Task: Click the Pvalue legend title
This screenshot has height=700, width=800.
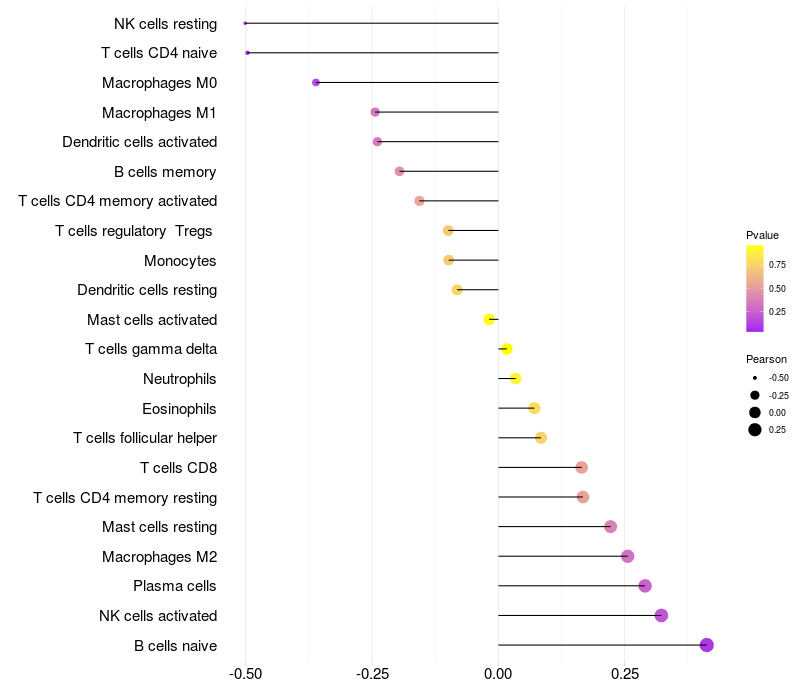Action: [x=762, y=235]
